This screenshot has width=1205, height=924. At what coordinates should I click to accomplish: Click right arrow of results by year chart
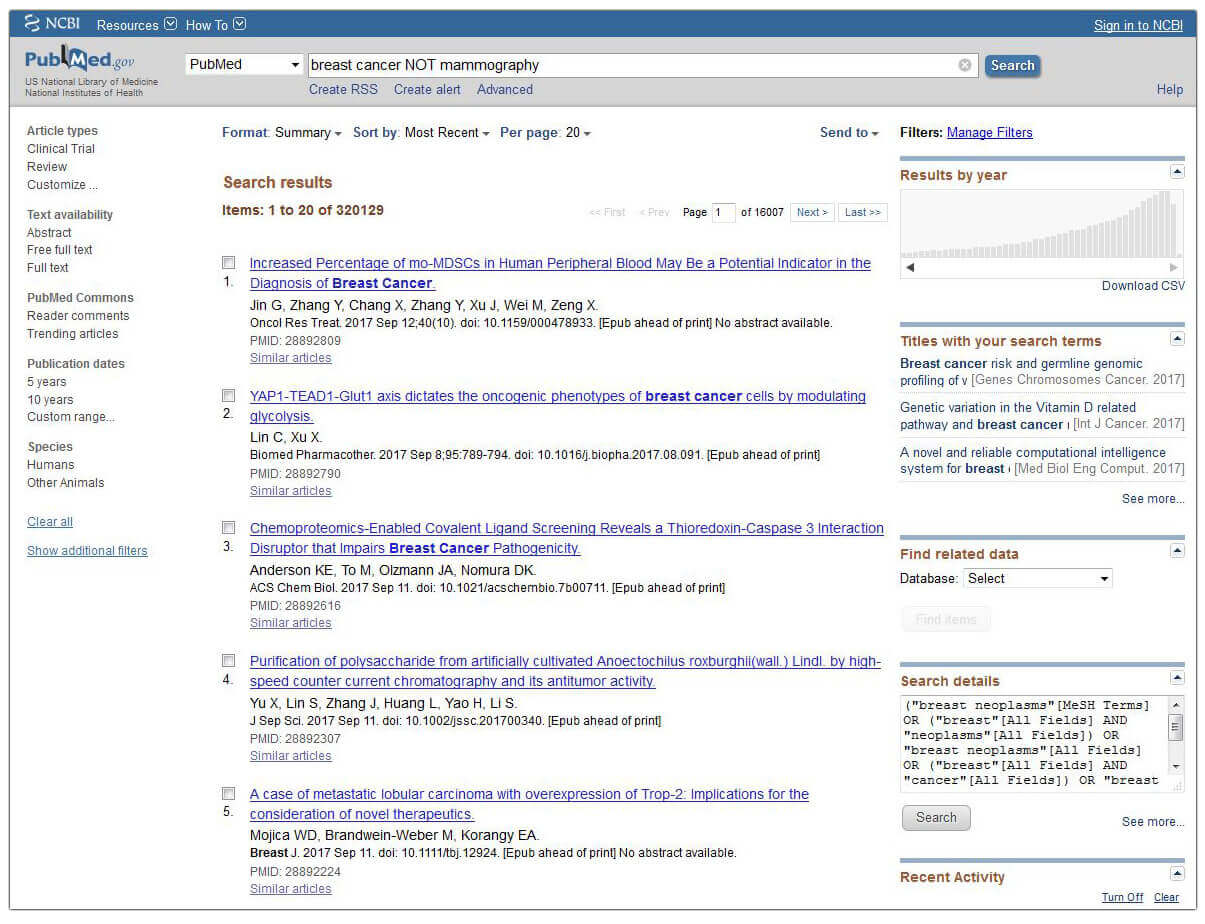pos(1174,268)
